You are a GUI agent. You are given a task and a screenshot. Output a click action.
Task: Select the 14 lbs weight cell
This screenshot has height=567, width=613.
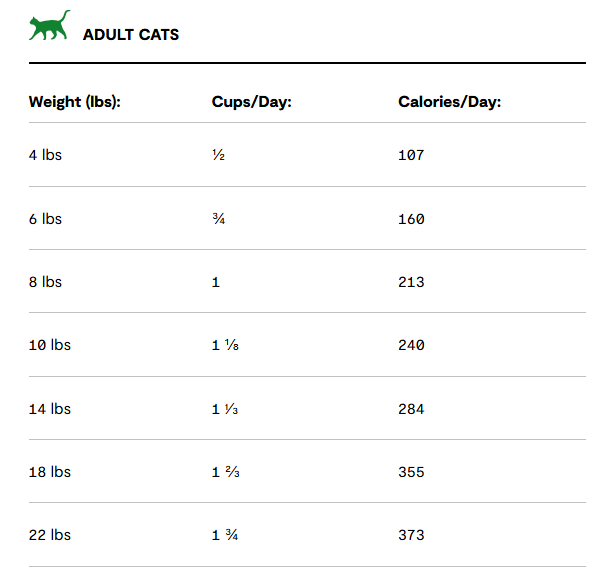pyautogui.click(x=50, y=409)
